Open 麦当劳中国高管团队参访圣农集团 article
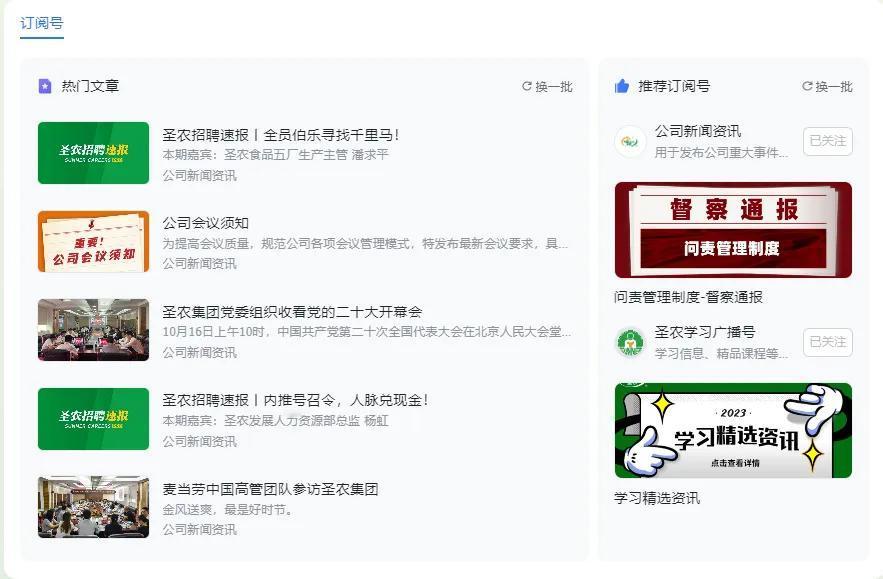This screenshot has width=883, height=579. (270, 489)
